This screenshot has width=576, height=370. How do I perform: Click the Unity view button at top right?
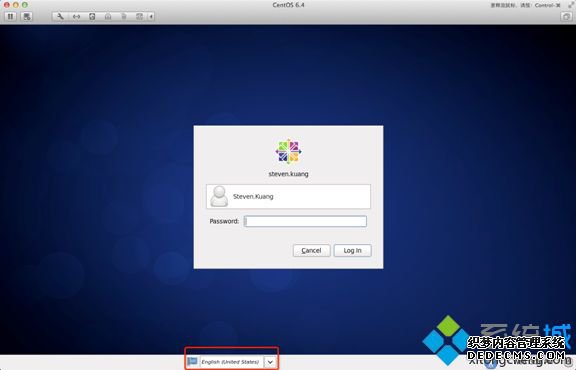point(566,17)
